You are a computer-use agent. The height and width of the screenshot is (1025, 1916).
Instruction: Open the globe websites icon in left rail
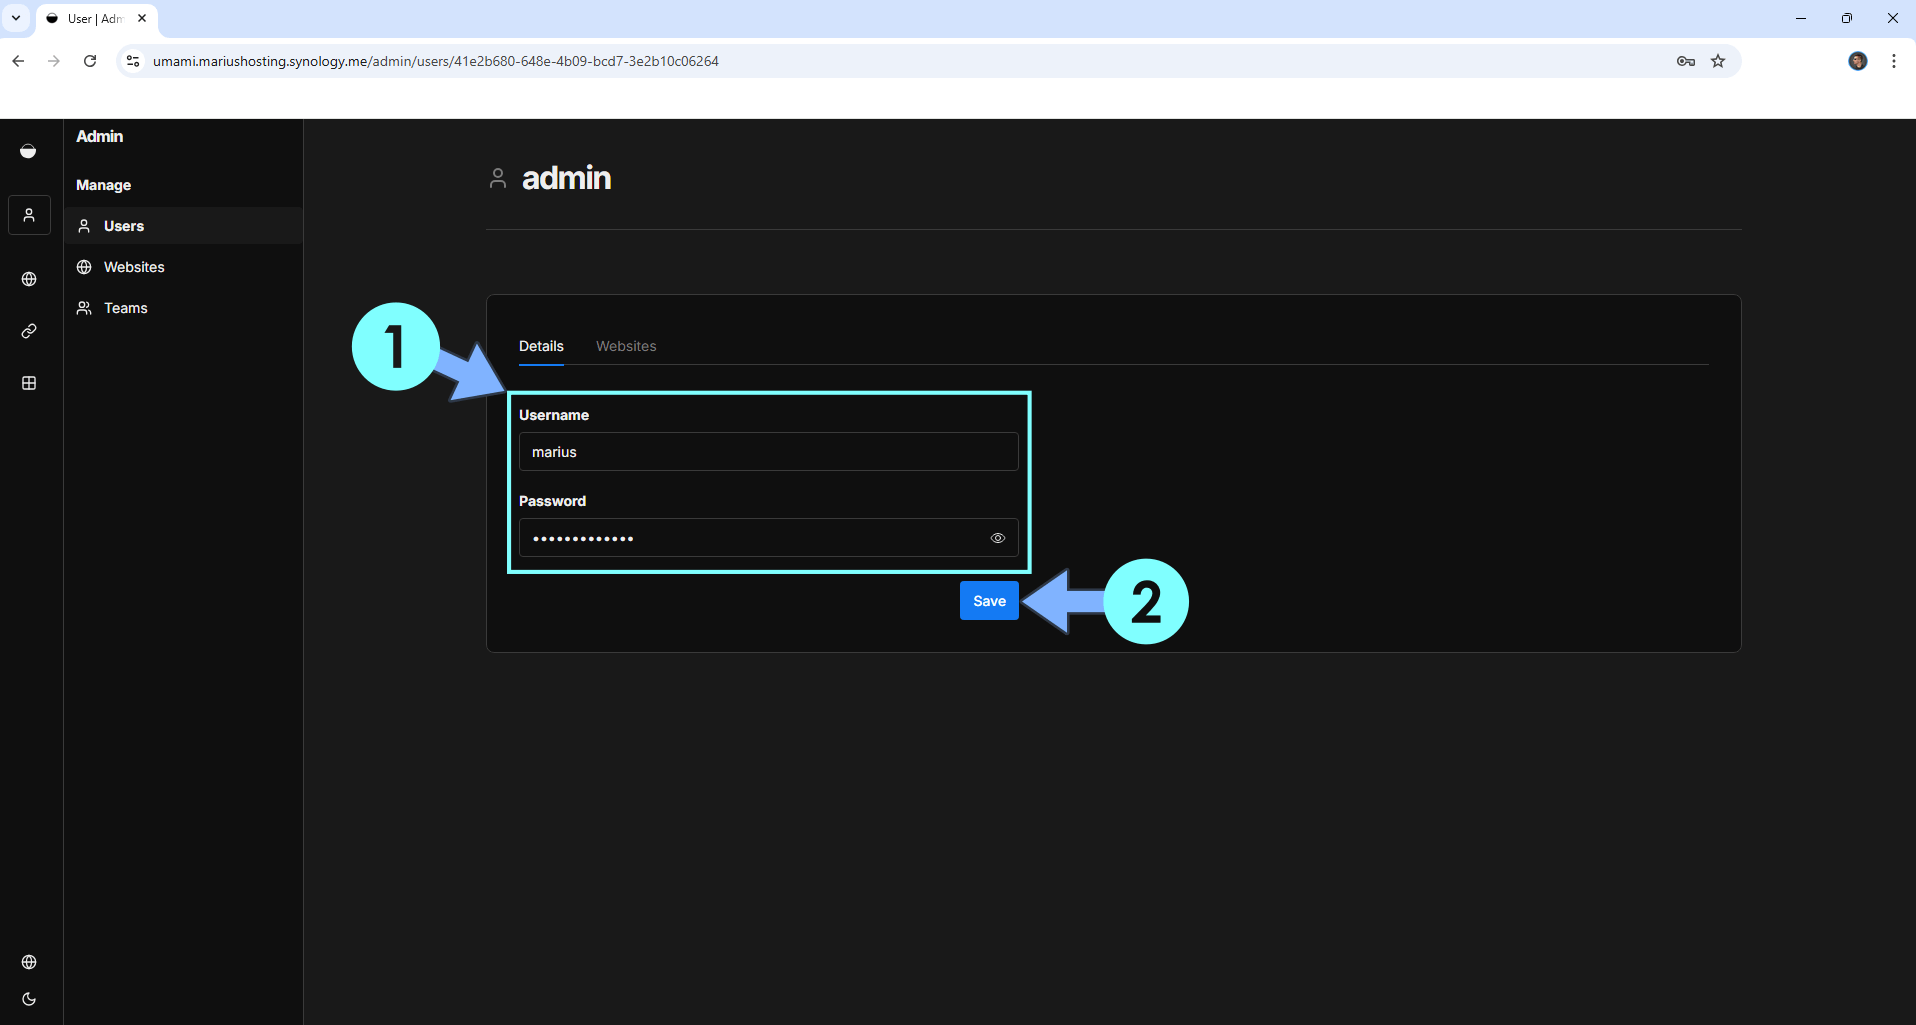tap(29, 279)
